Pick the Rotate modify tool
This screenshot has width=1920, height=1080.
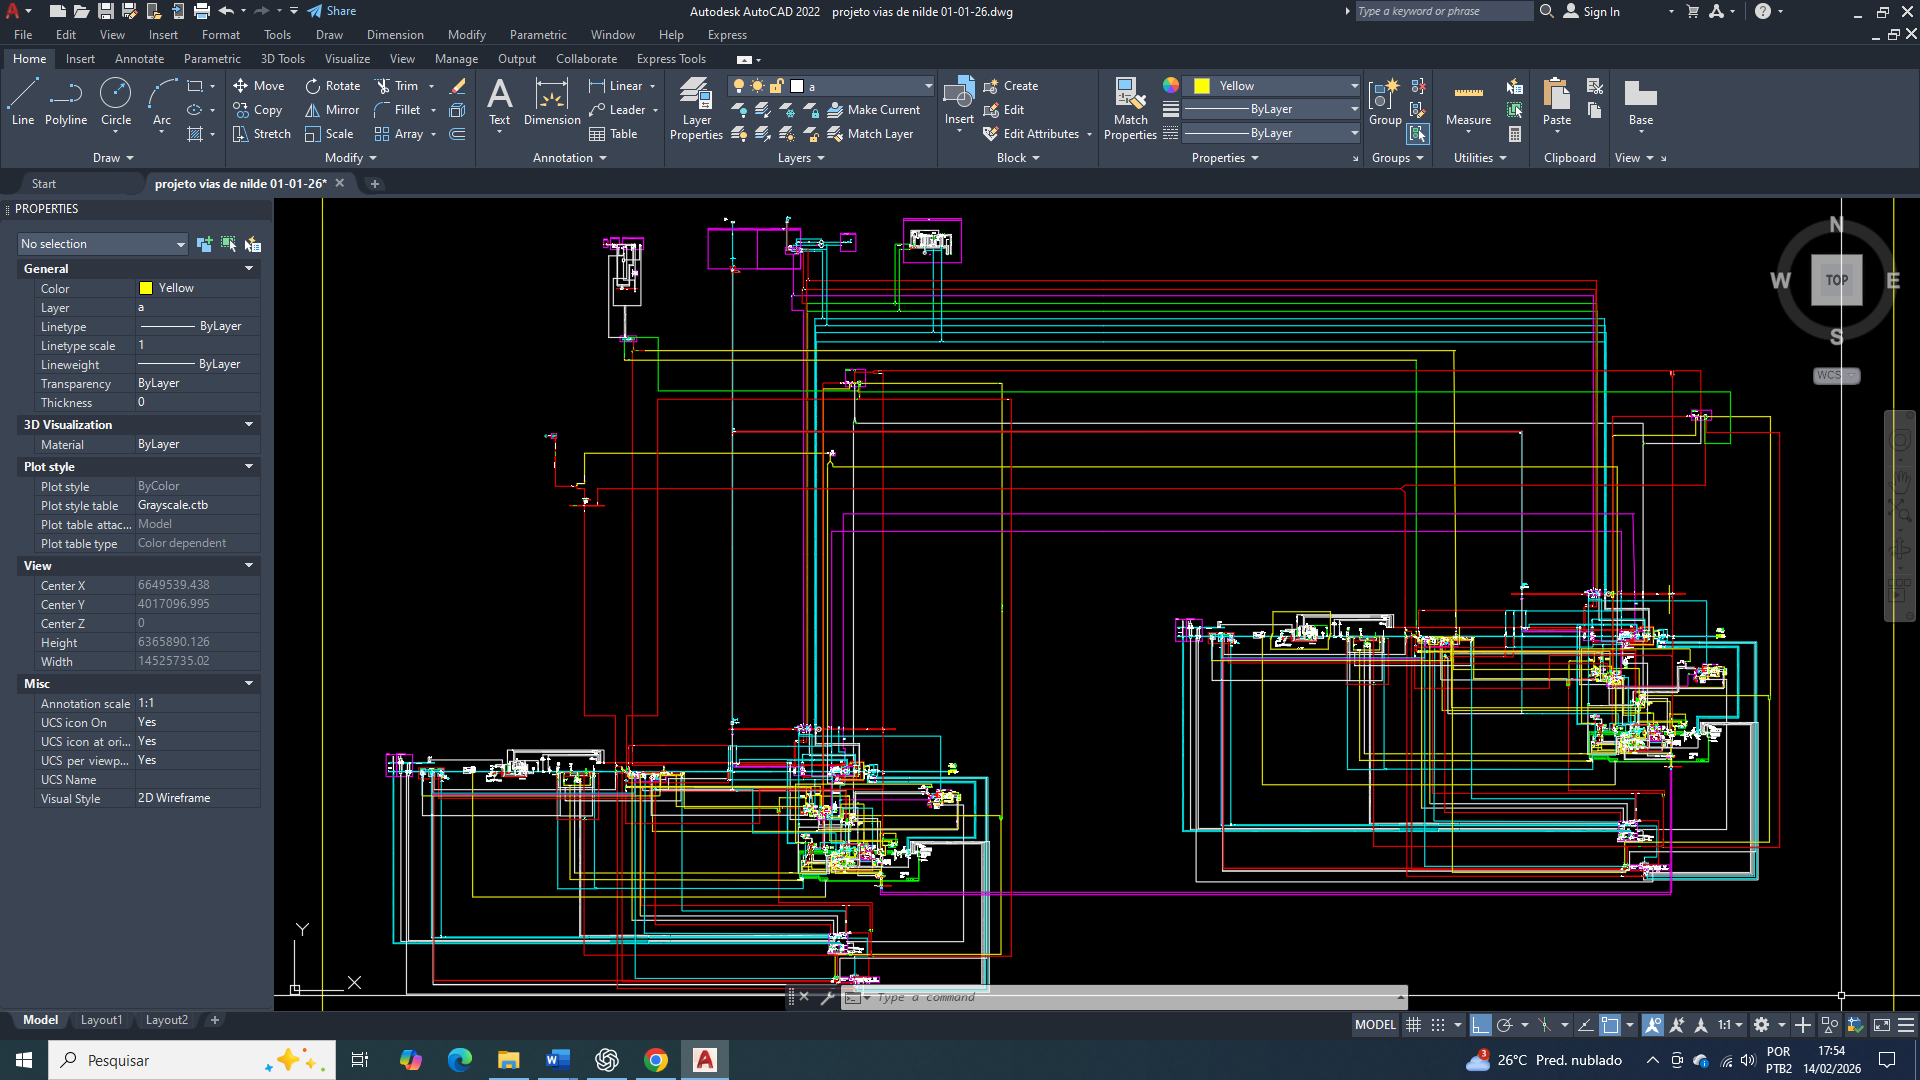pos(332,86)
